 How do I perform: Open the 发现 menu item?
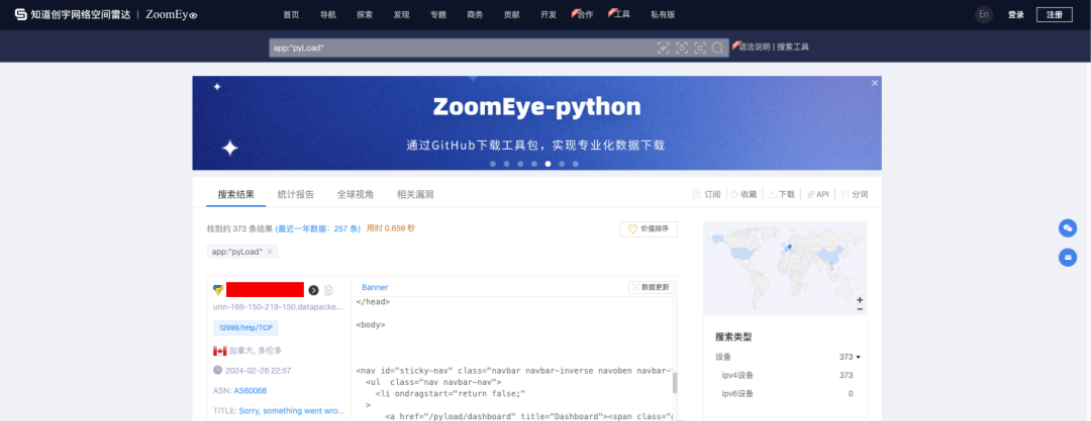click(x=401, y=15)
